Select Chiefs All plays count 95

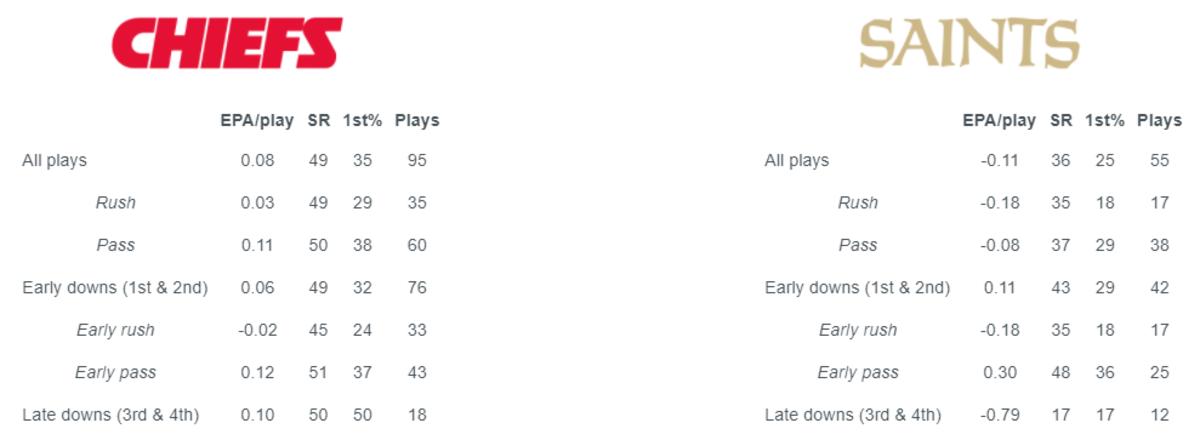(417, 160)
